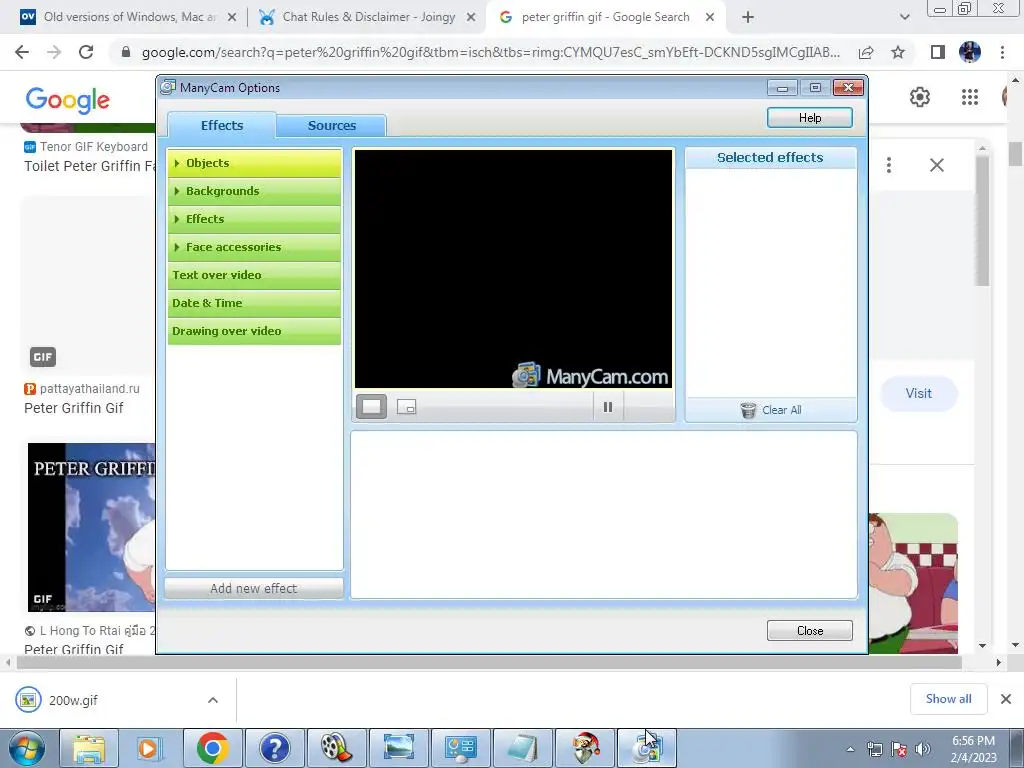
Task: Click the Add new effect button
Action: point(253,588)
